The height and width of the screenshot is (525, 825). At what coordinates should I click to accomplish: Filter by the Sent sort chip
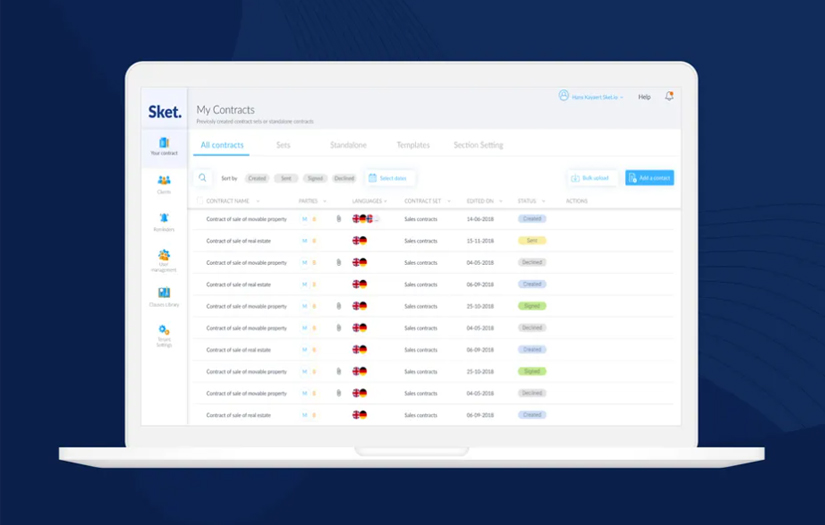click(286, 178)
